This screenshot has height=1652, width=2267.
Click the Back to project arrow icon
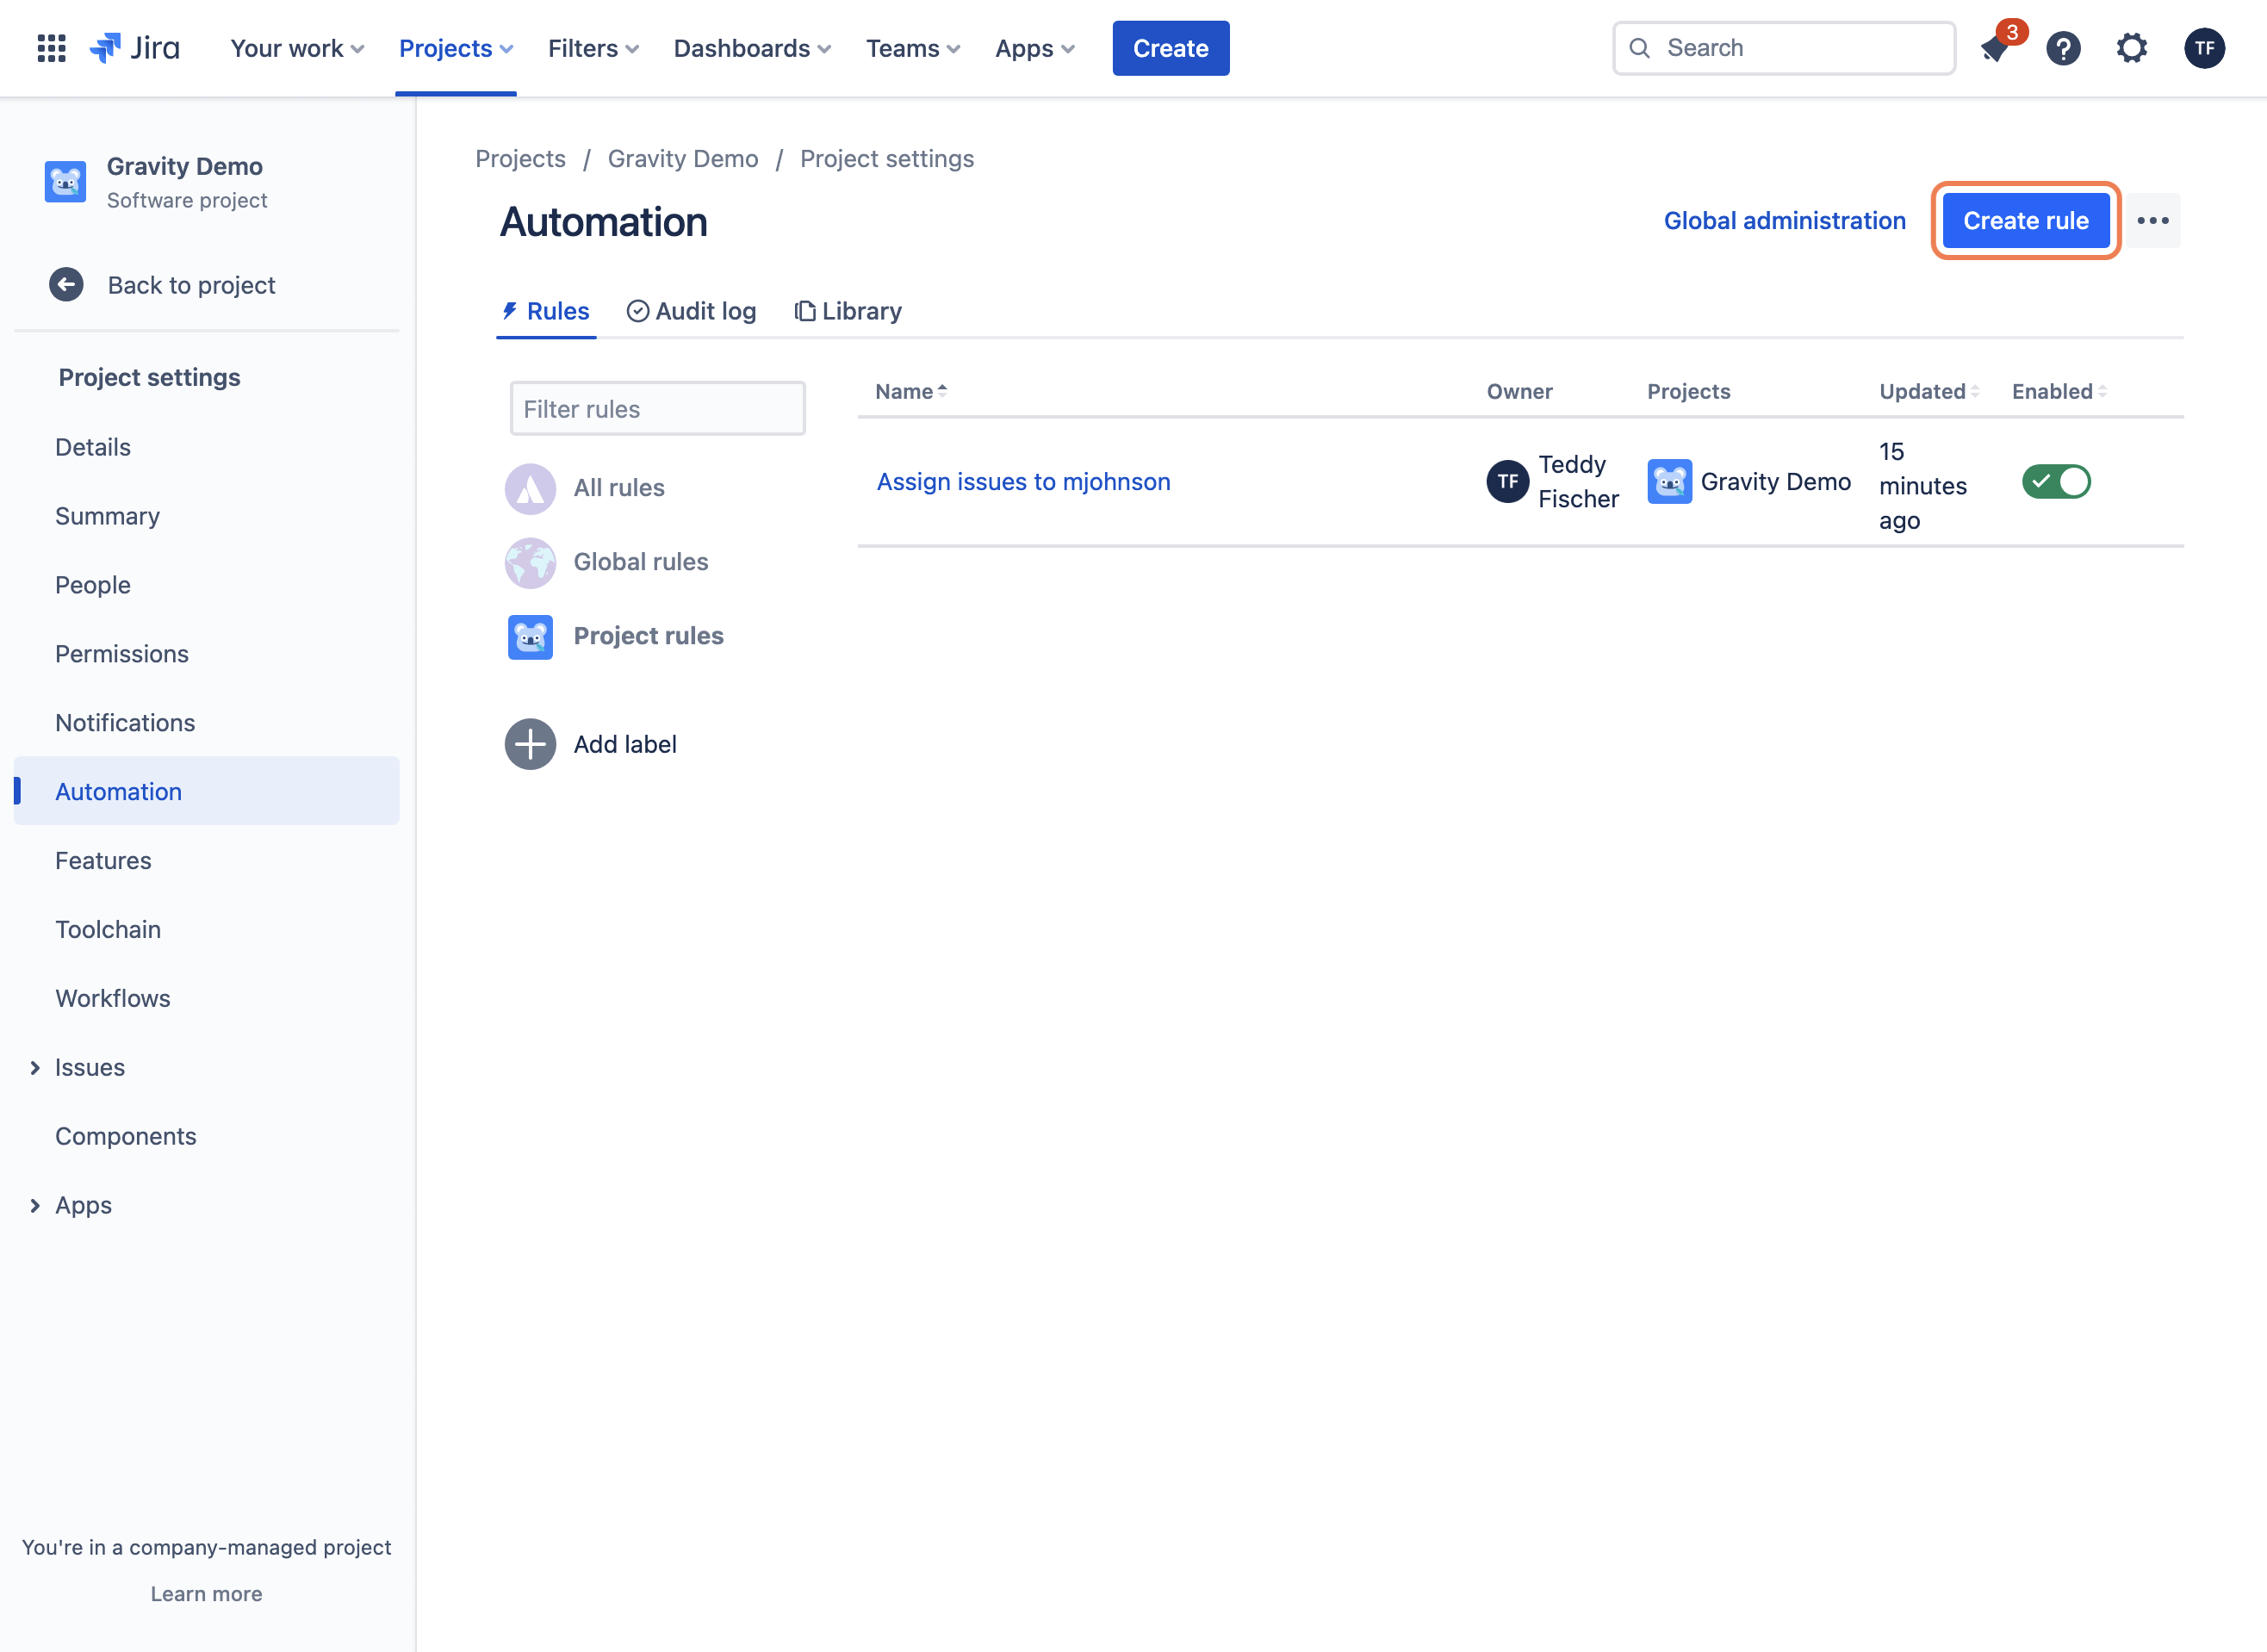point(66,285)
